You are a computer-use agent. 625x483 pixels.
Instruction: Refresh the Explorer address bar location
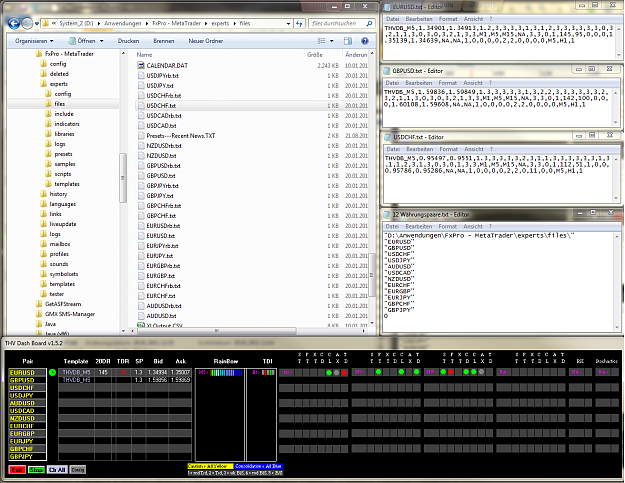[299, 24]
